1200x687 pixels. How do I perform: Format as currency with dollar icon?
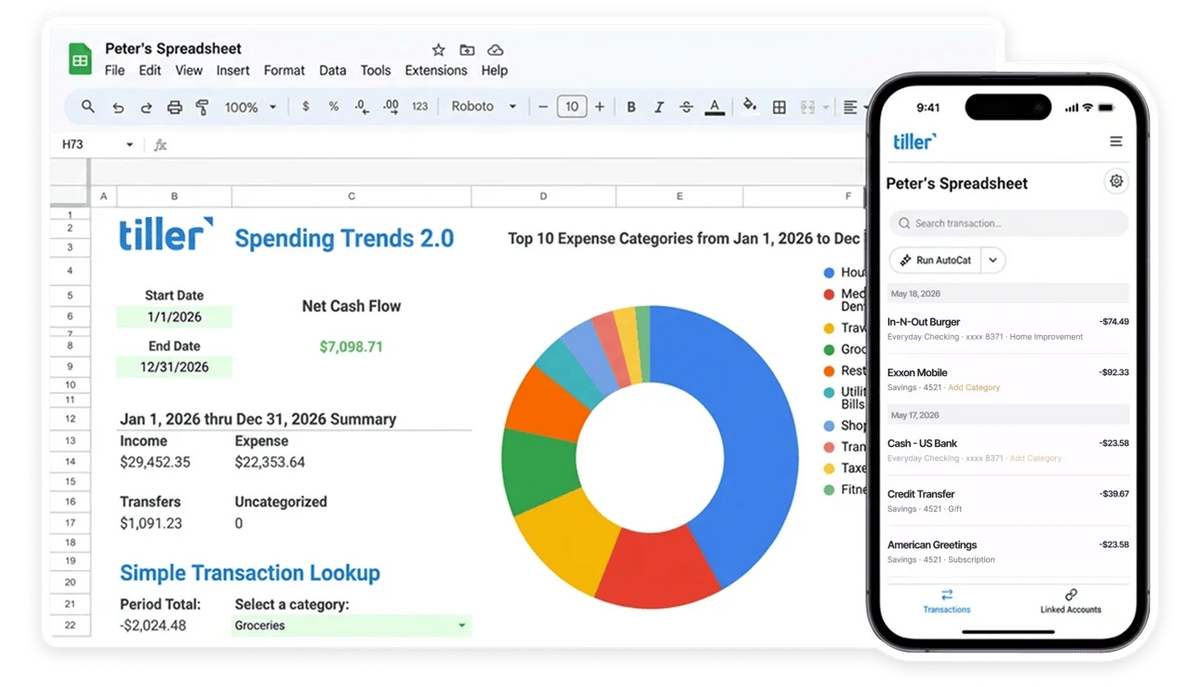click(x=305, y=106)
